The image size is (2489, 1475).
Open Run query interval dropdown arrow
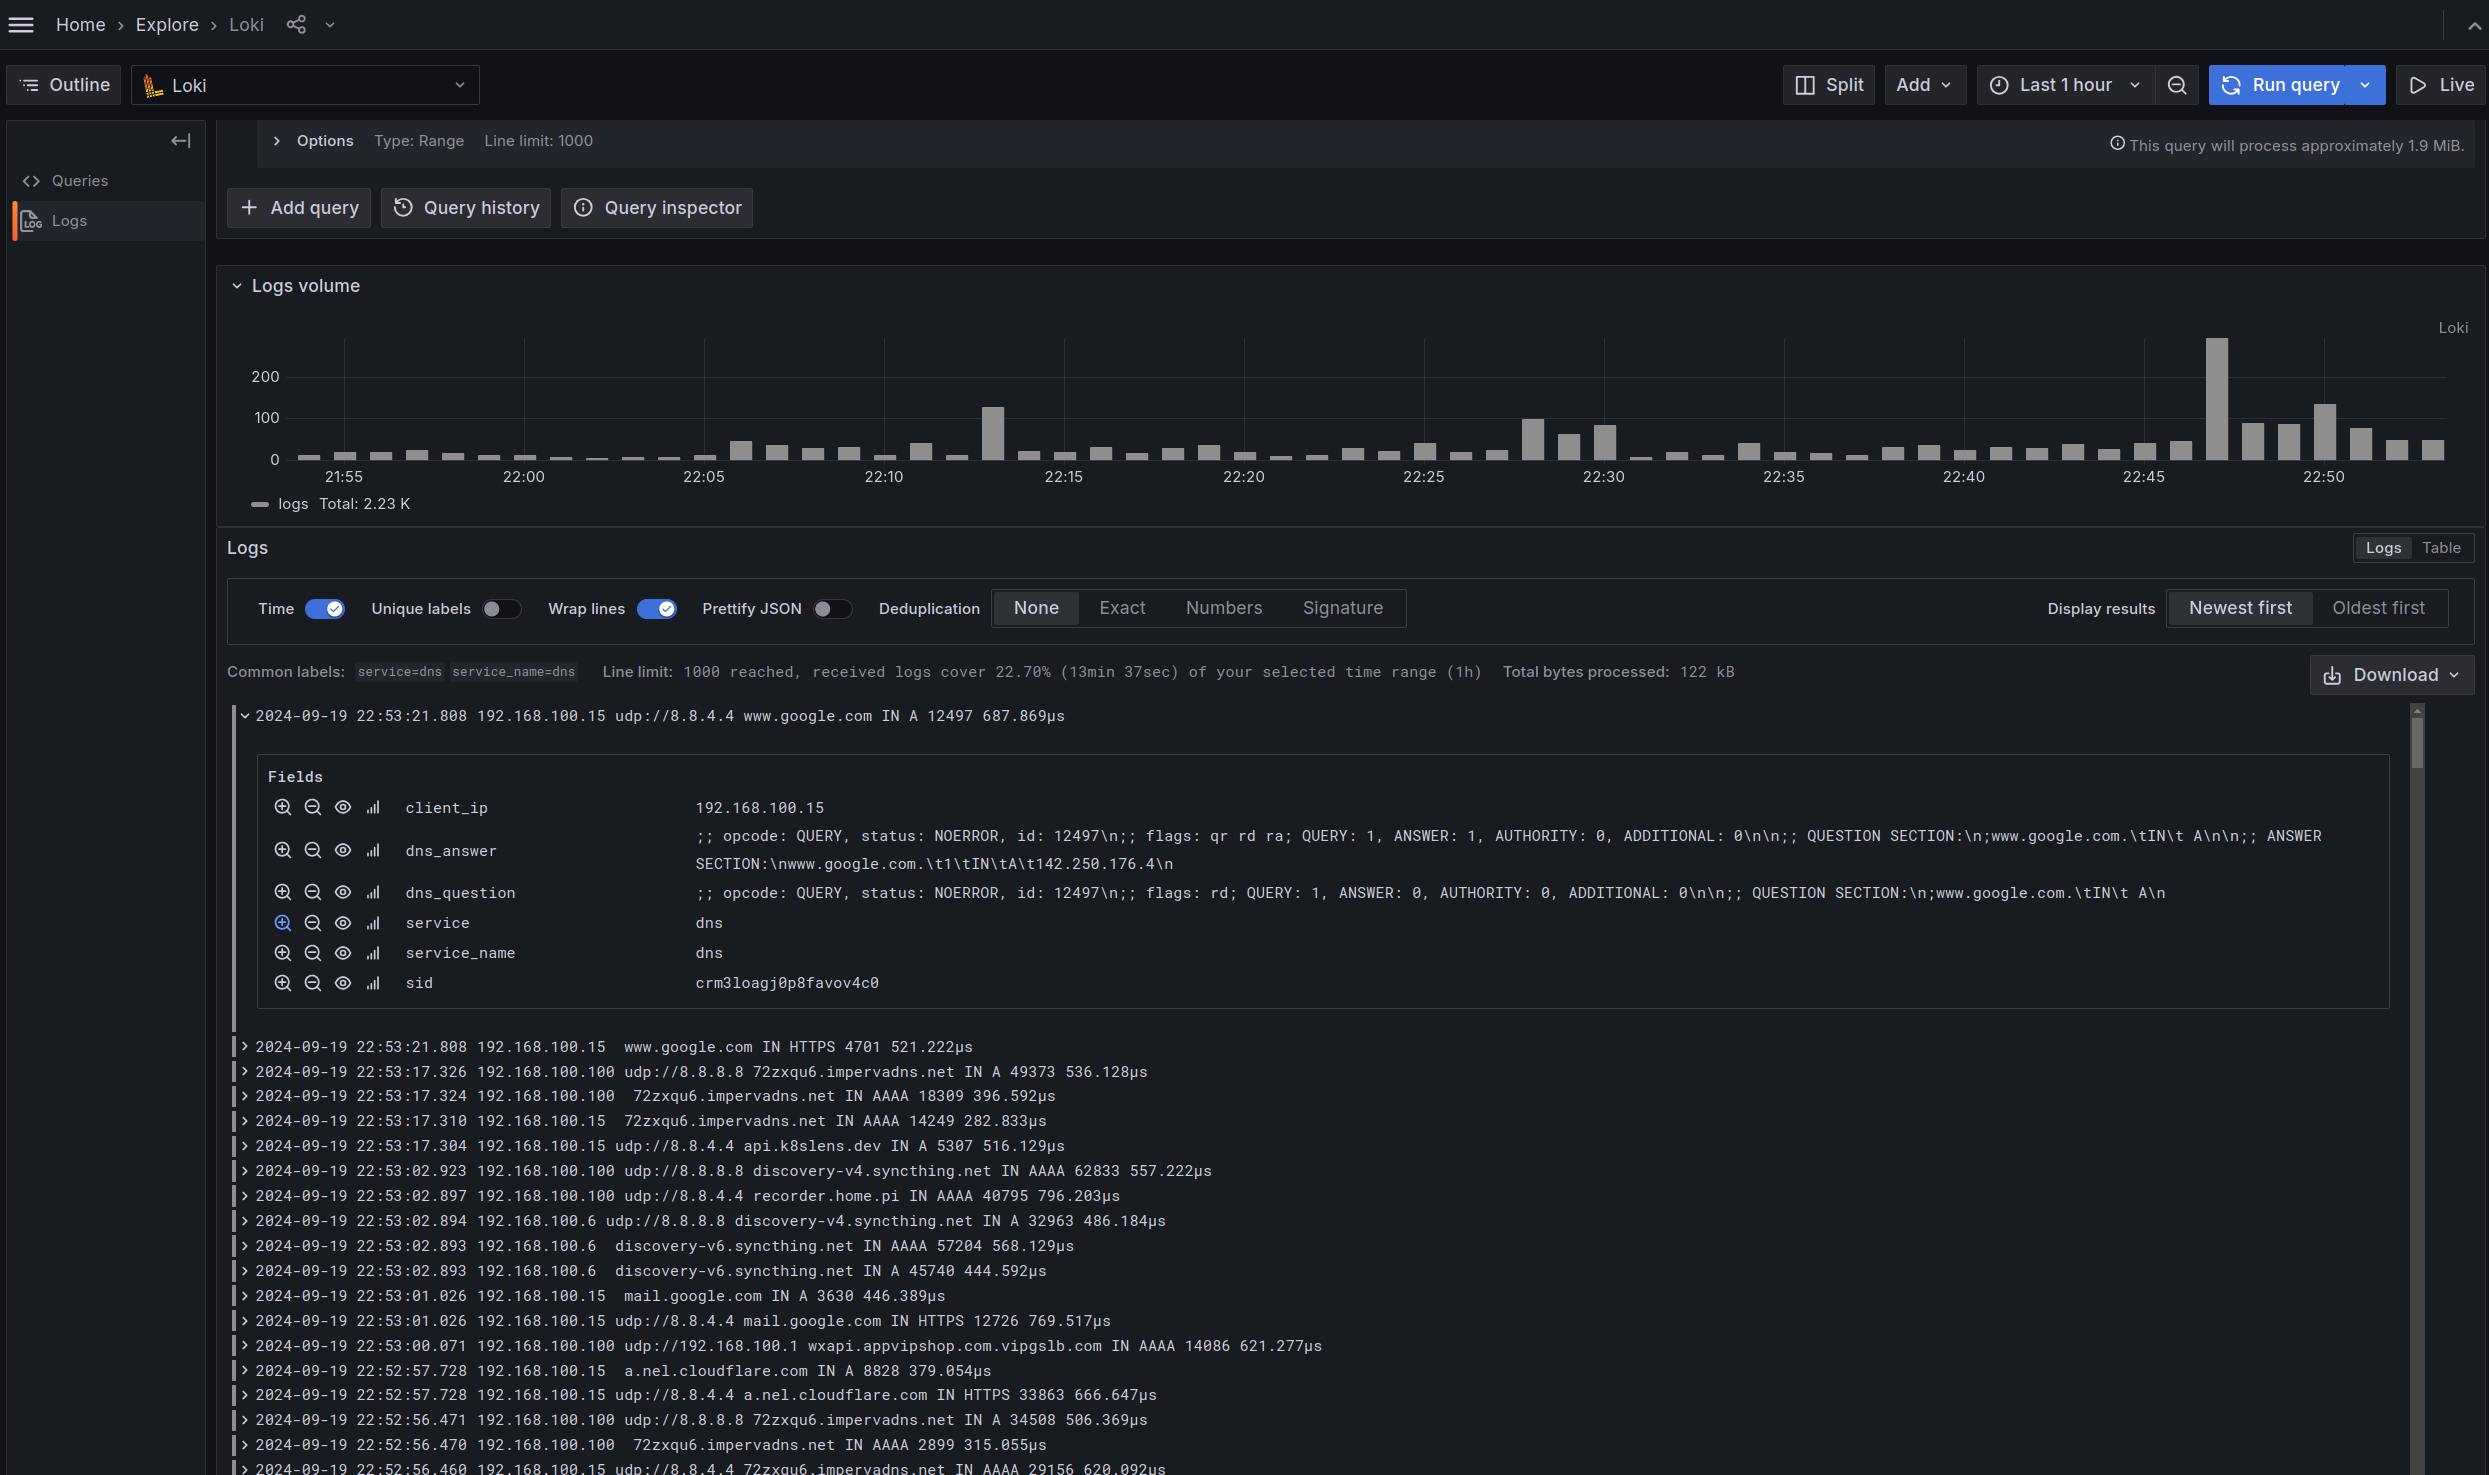coord(2366,86)
